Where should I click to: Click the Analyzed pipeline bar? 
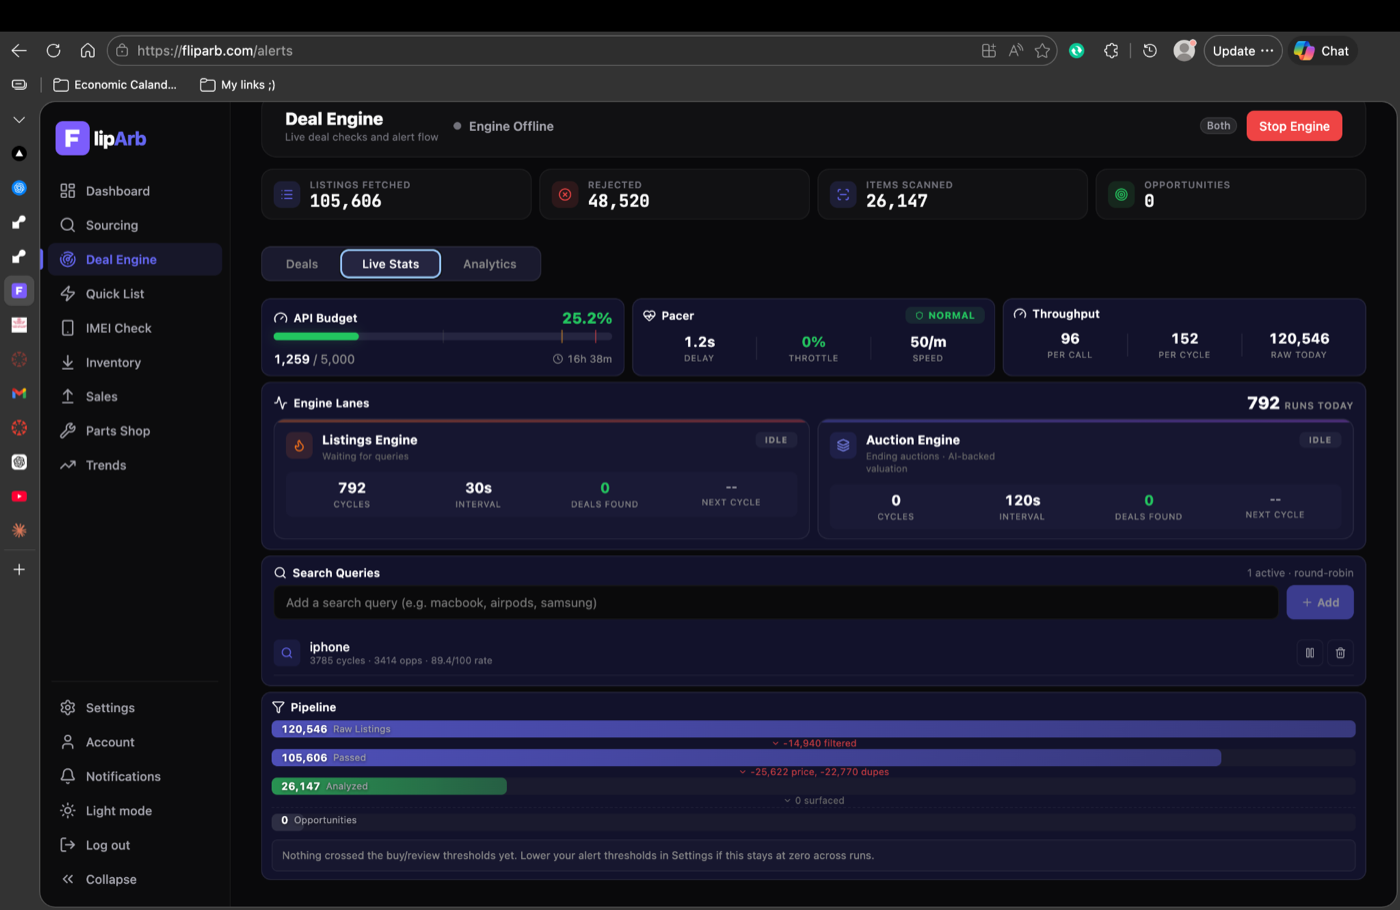click(389, 786)
